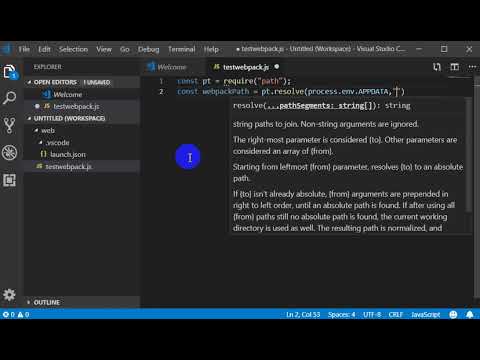480x360 pixels.
Task: Open the Extensions view
Action: click(9, 180)
